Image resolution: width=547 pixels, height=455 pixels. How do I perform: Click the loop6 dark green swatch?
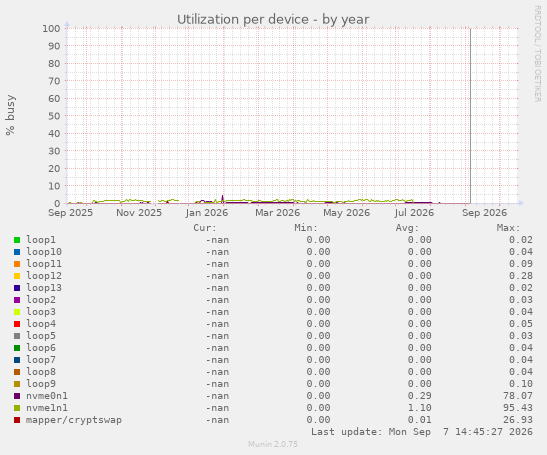pyautogui.click(x=17, y=348)
